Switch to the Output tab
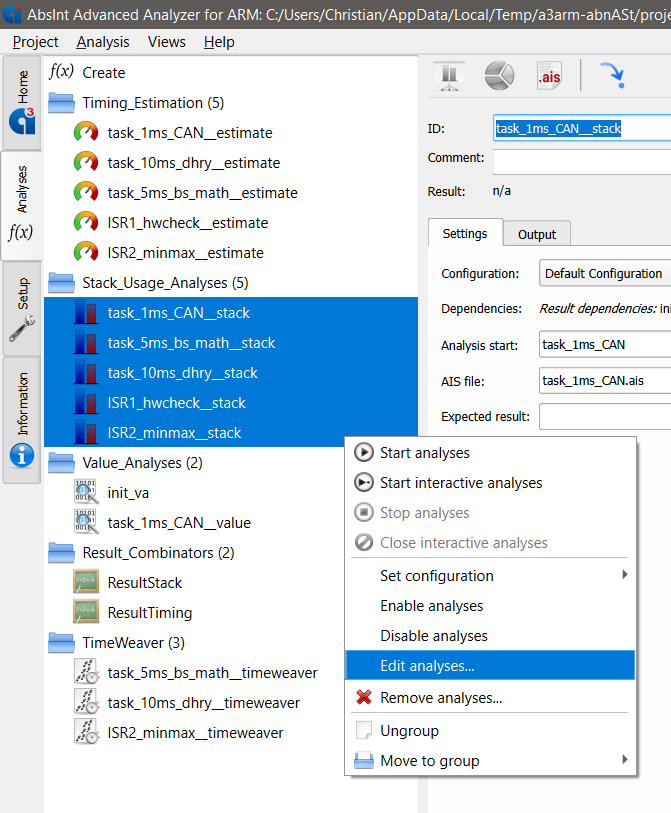The height and width of the screenshot is (813, 671). [537, 234]
